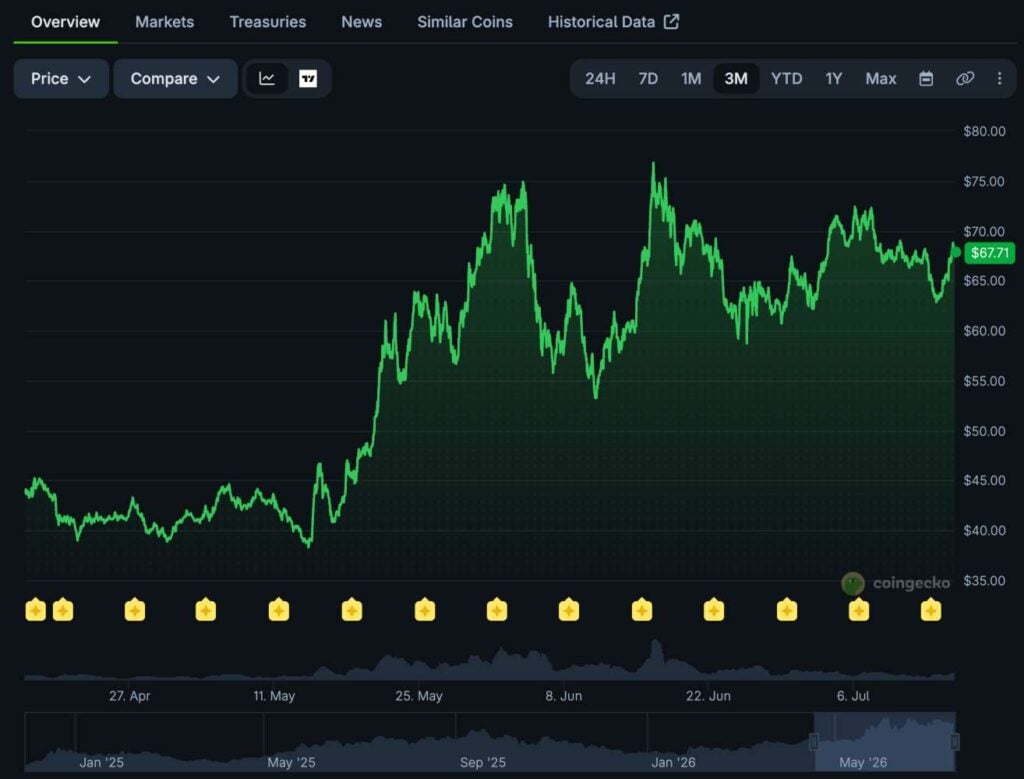
Task: Copy chart link icon
Action: [965, 79]
